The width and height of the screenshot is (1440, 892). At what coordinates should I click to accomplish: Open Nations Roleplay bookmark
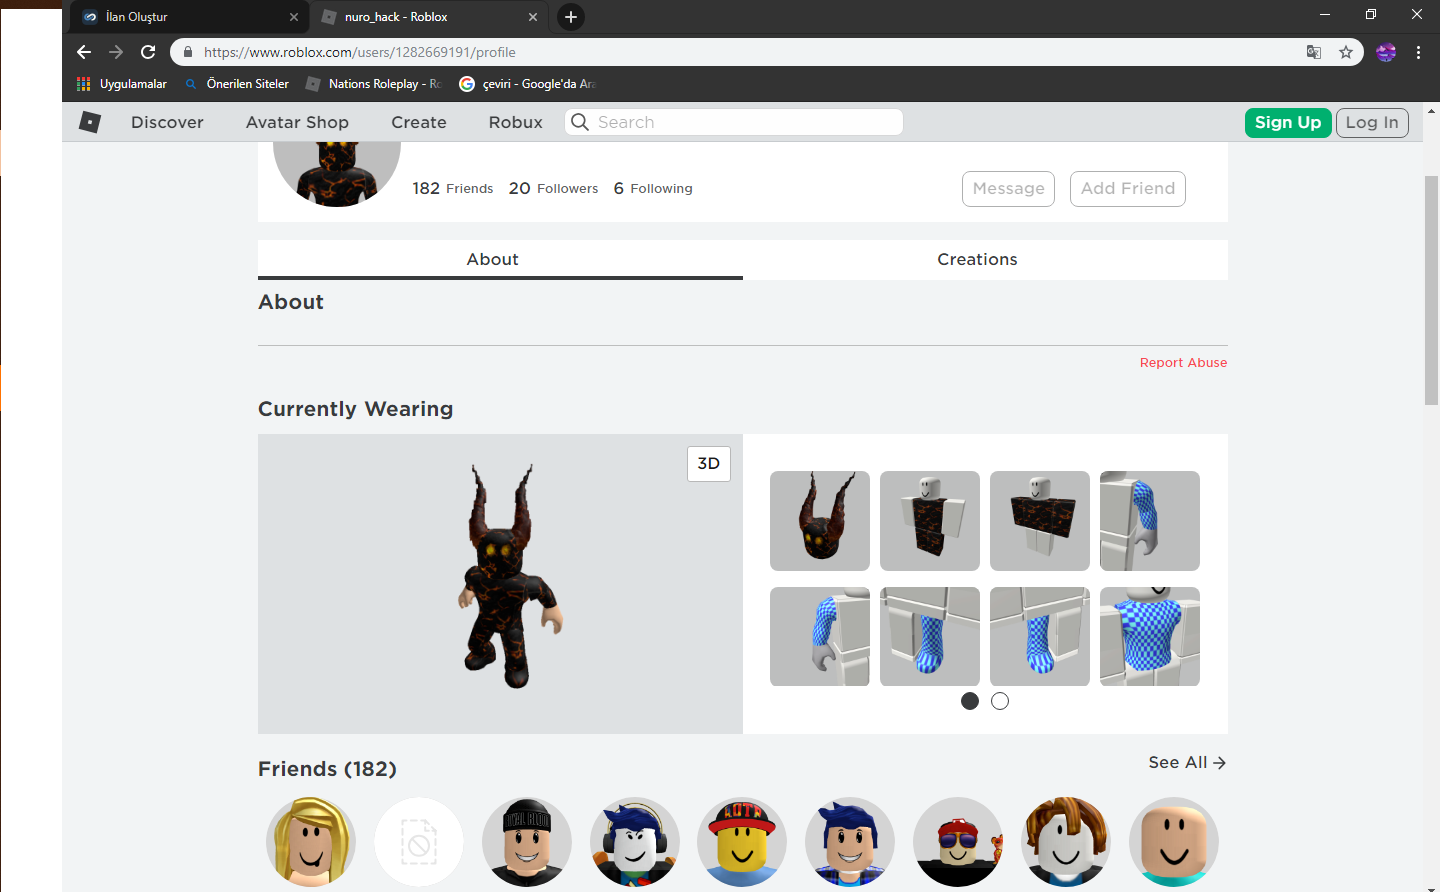point(373,84)
